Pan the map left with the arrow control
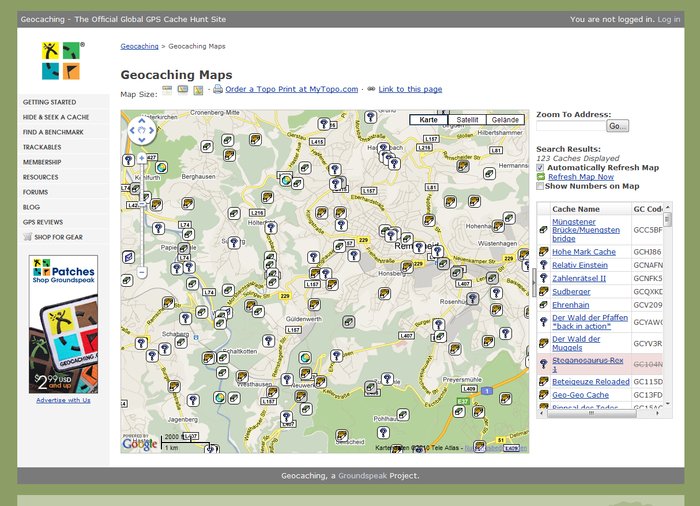 132,130
